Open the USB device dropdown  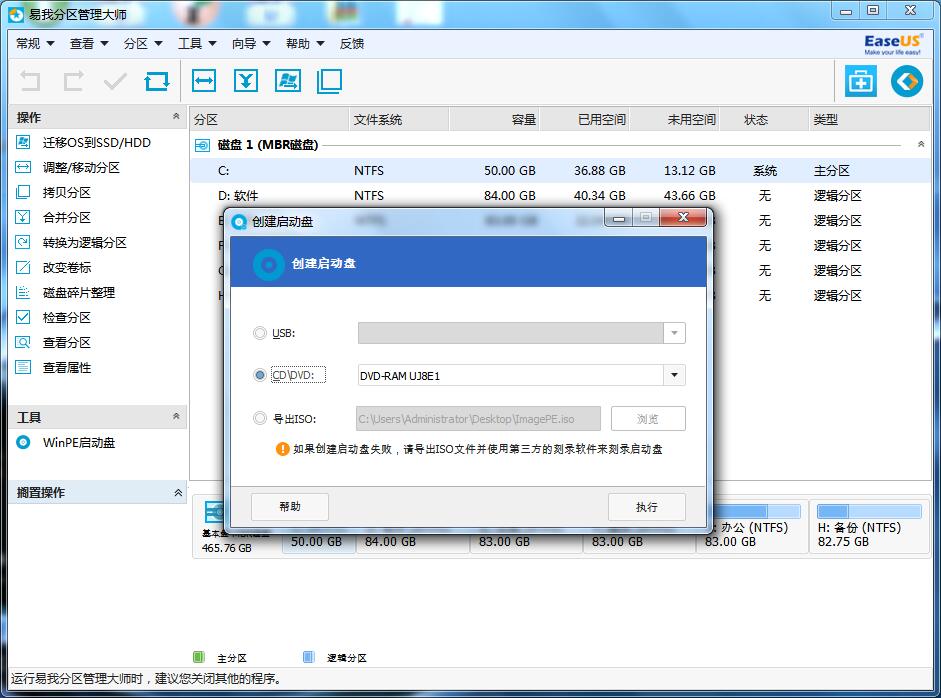[675, 333]
